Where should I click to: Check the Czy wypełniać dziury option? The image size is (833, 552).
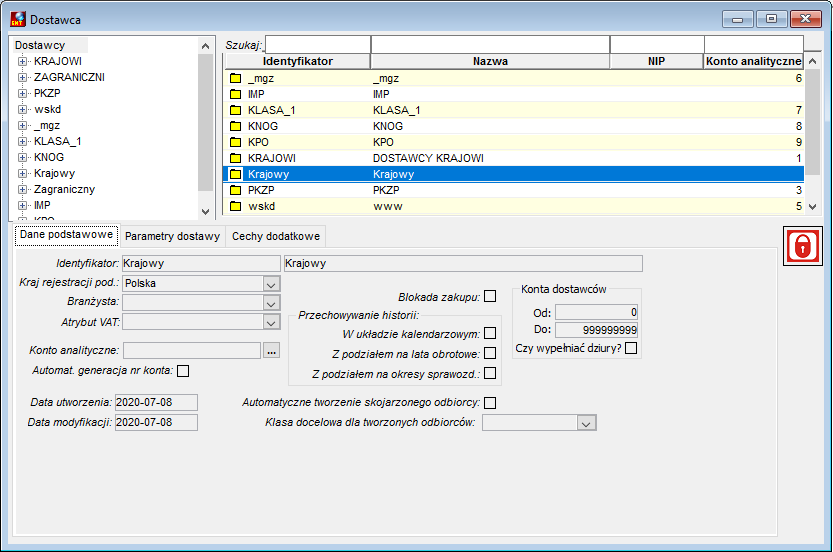[x=631, y=348]
